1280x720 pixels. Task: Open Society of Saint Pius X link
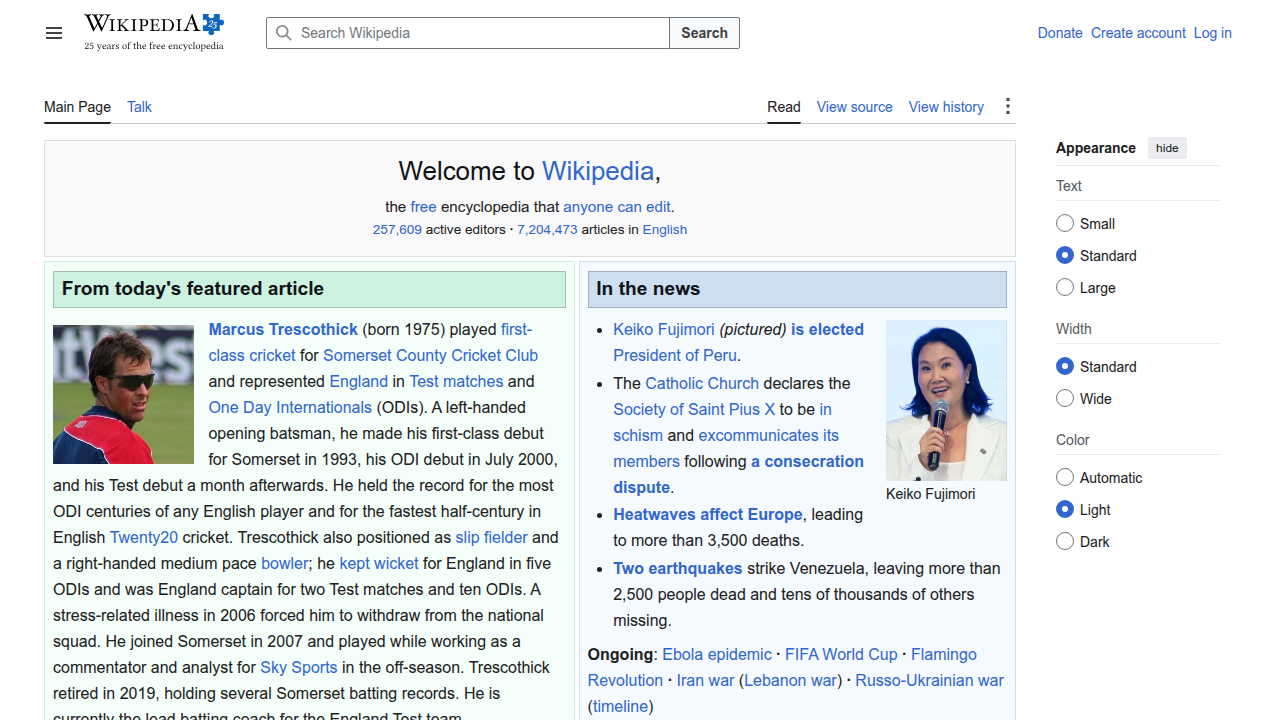694,409
